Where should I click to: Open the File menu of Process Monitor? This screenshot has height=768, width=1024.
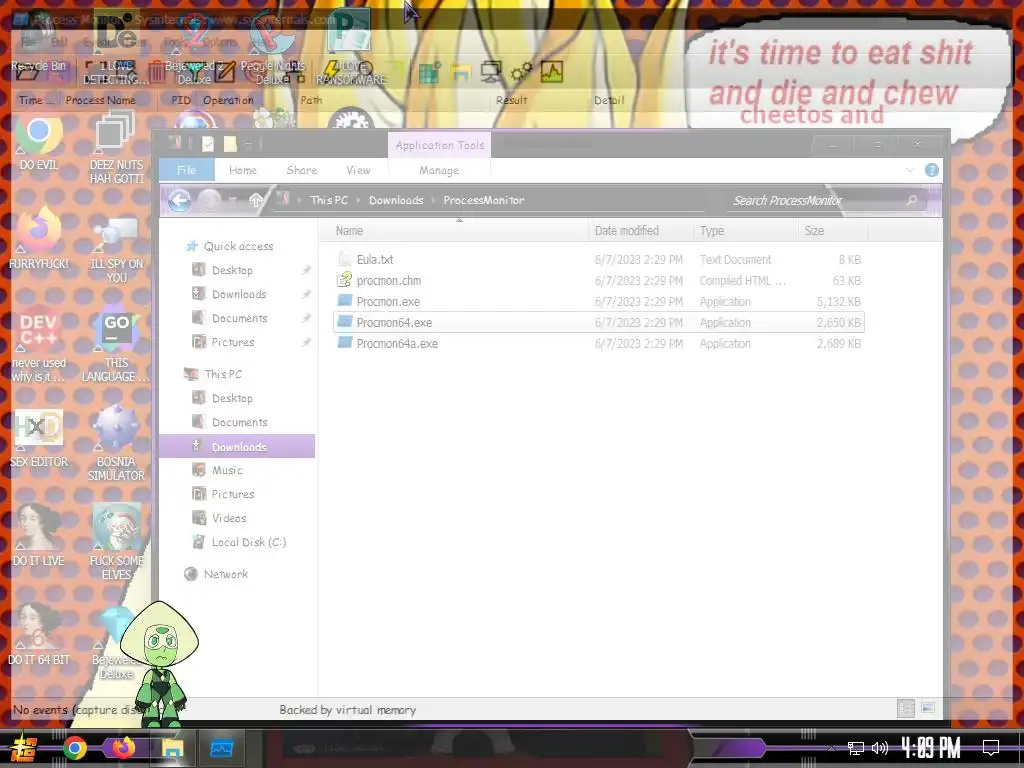(x=28, y=42)
